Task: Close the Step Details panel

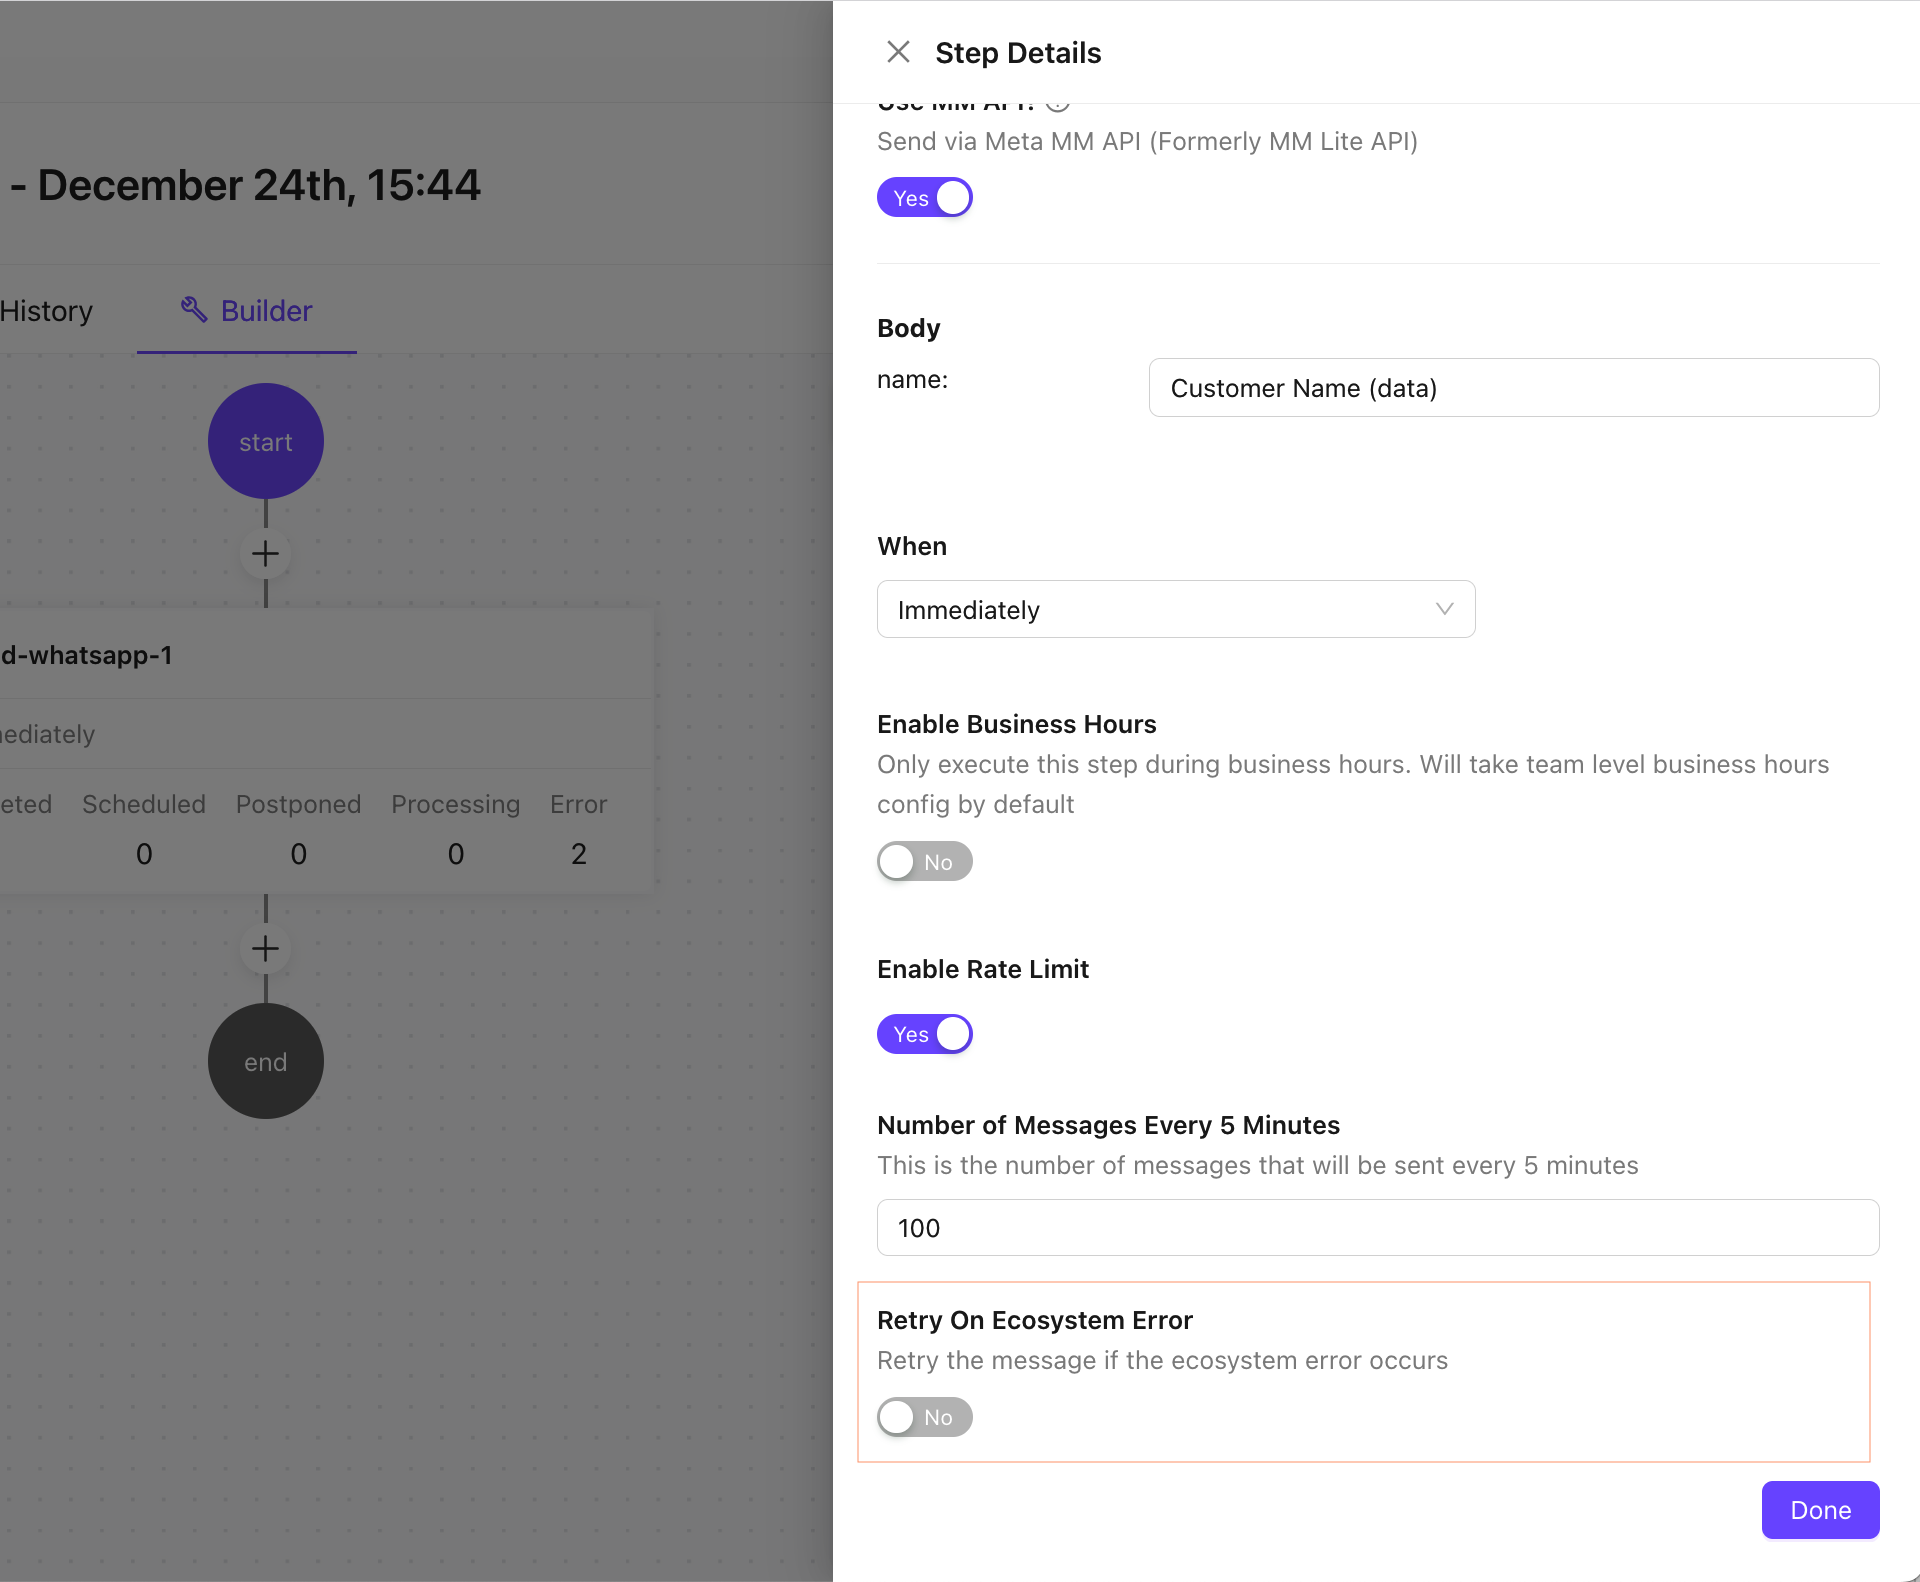Action: [x=898, y=52]
